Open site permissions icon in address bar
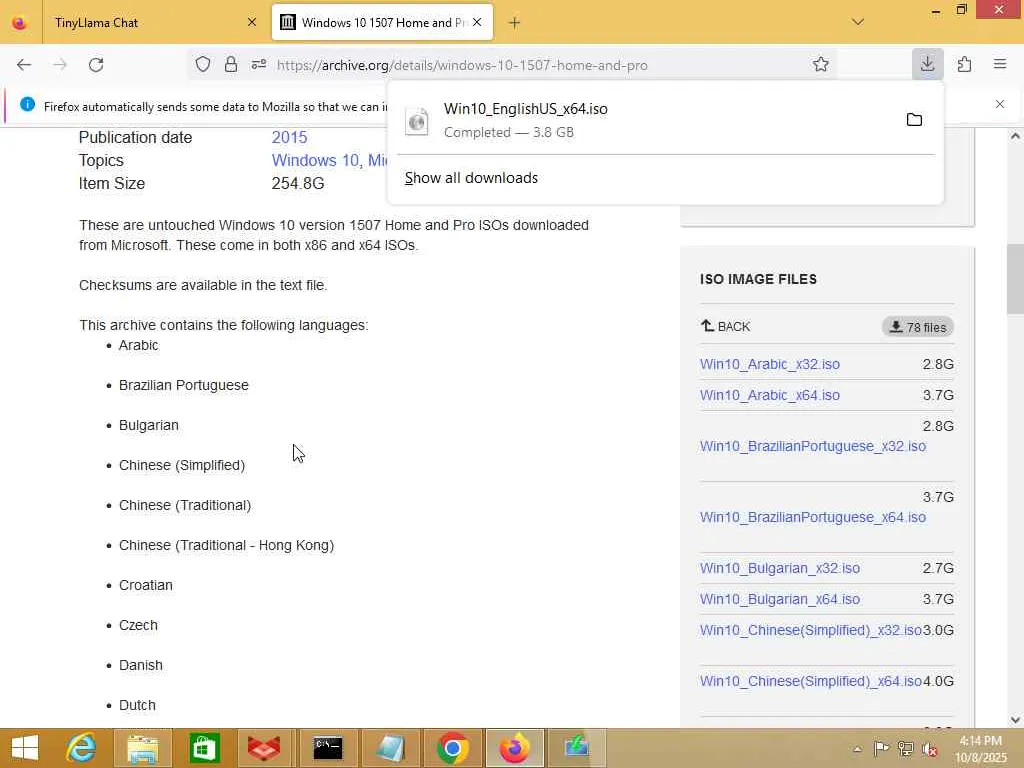1024x768 pixels. coord(259,65)
